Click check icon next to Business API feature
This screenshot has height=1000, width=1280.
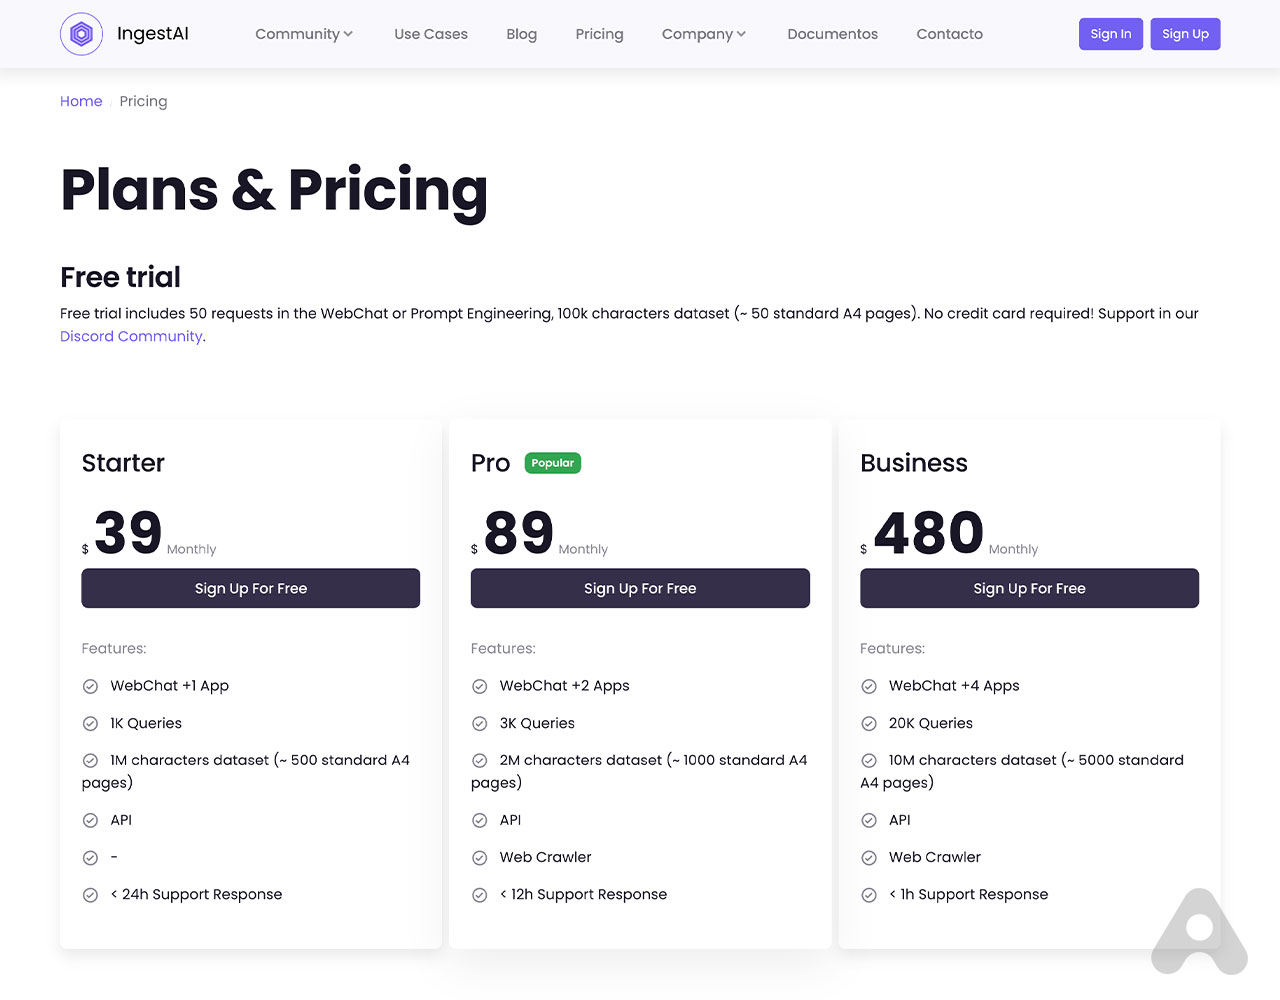pyautogui.click(x=869, y=820)
